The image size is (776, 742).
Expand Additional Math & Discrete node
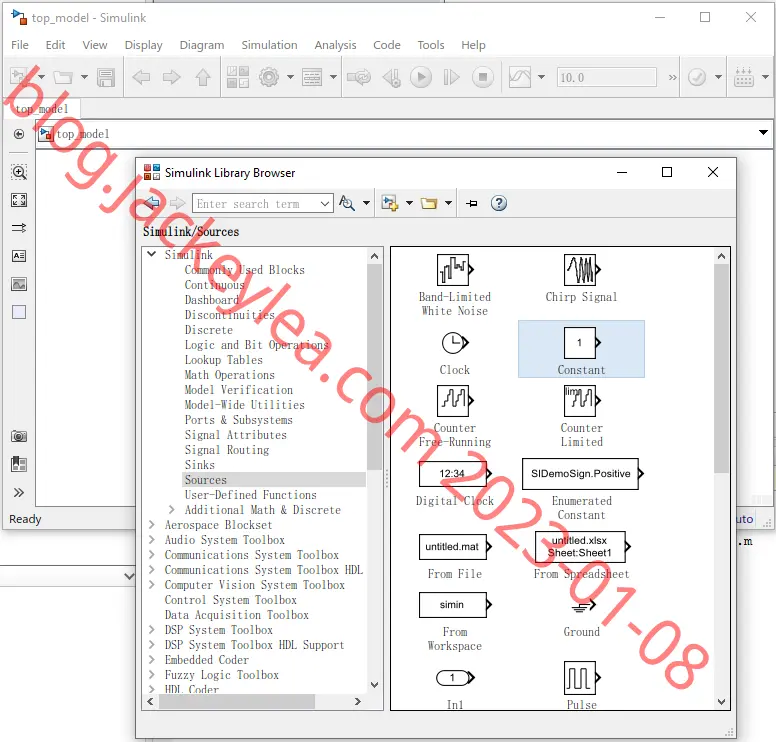[172, 510]
